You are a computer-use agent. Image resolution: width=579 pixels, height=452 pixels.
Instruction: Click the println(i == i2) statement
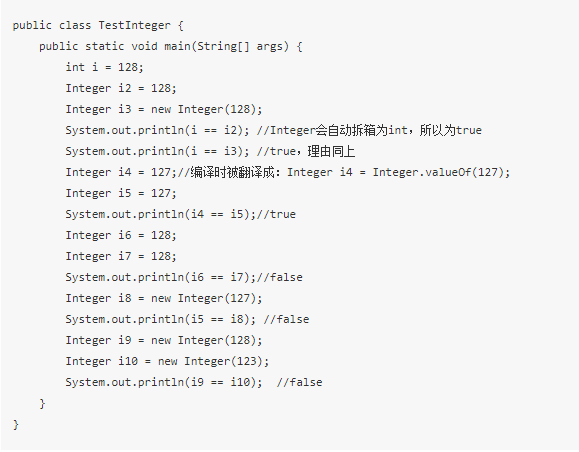(x=157, y=130)
